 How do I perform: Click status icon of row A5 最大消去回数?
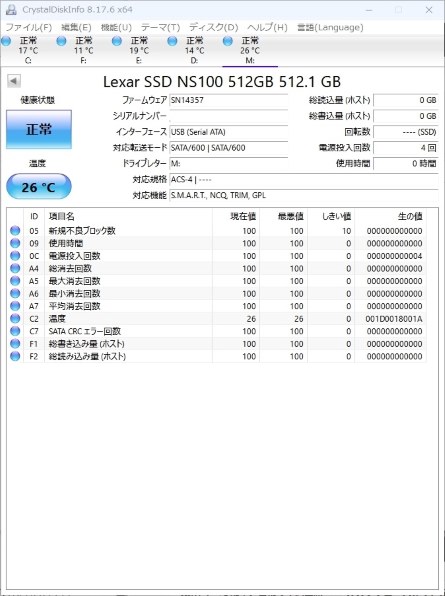pos(15,281)
